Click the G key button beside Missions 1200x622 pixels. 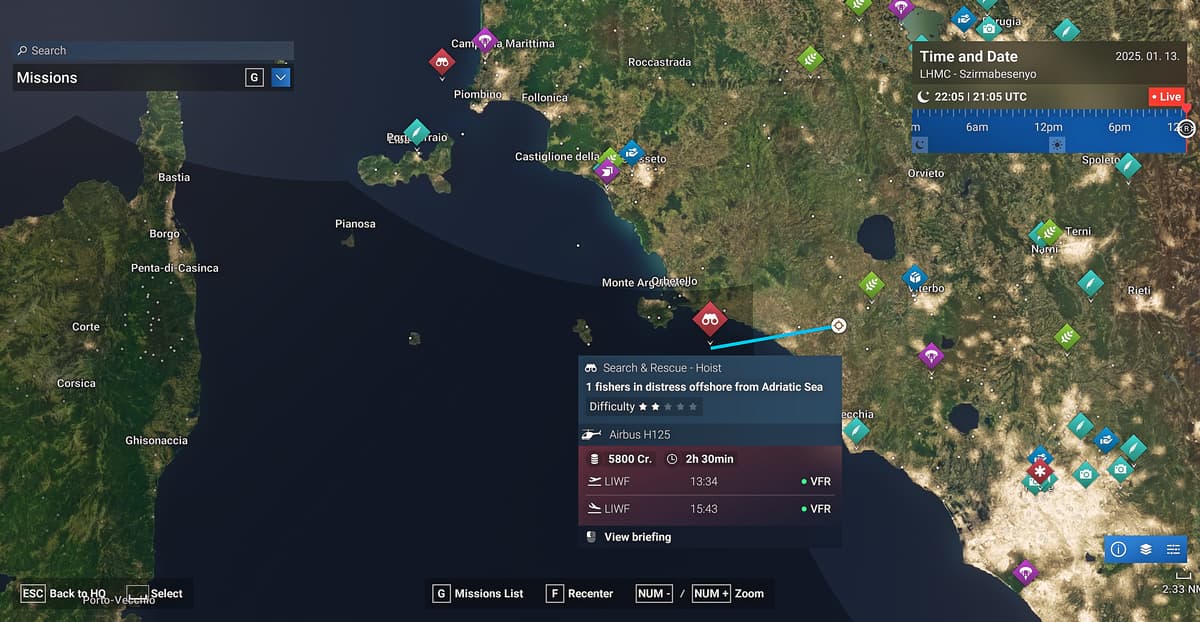pyautogui.click(x=254, y=77)
